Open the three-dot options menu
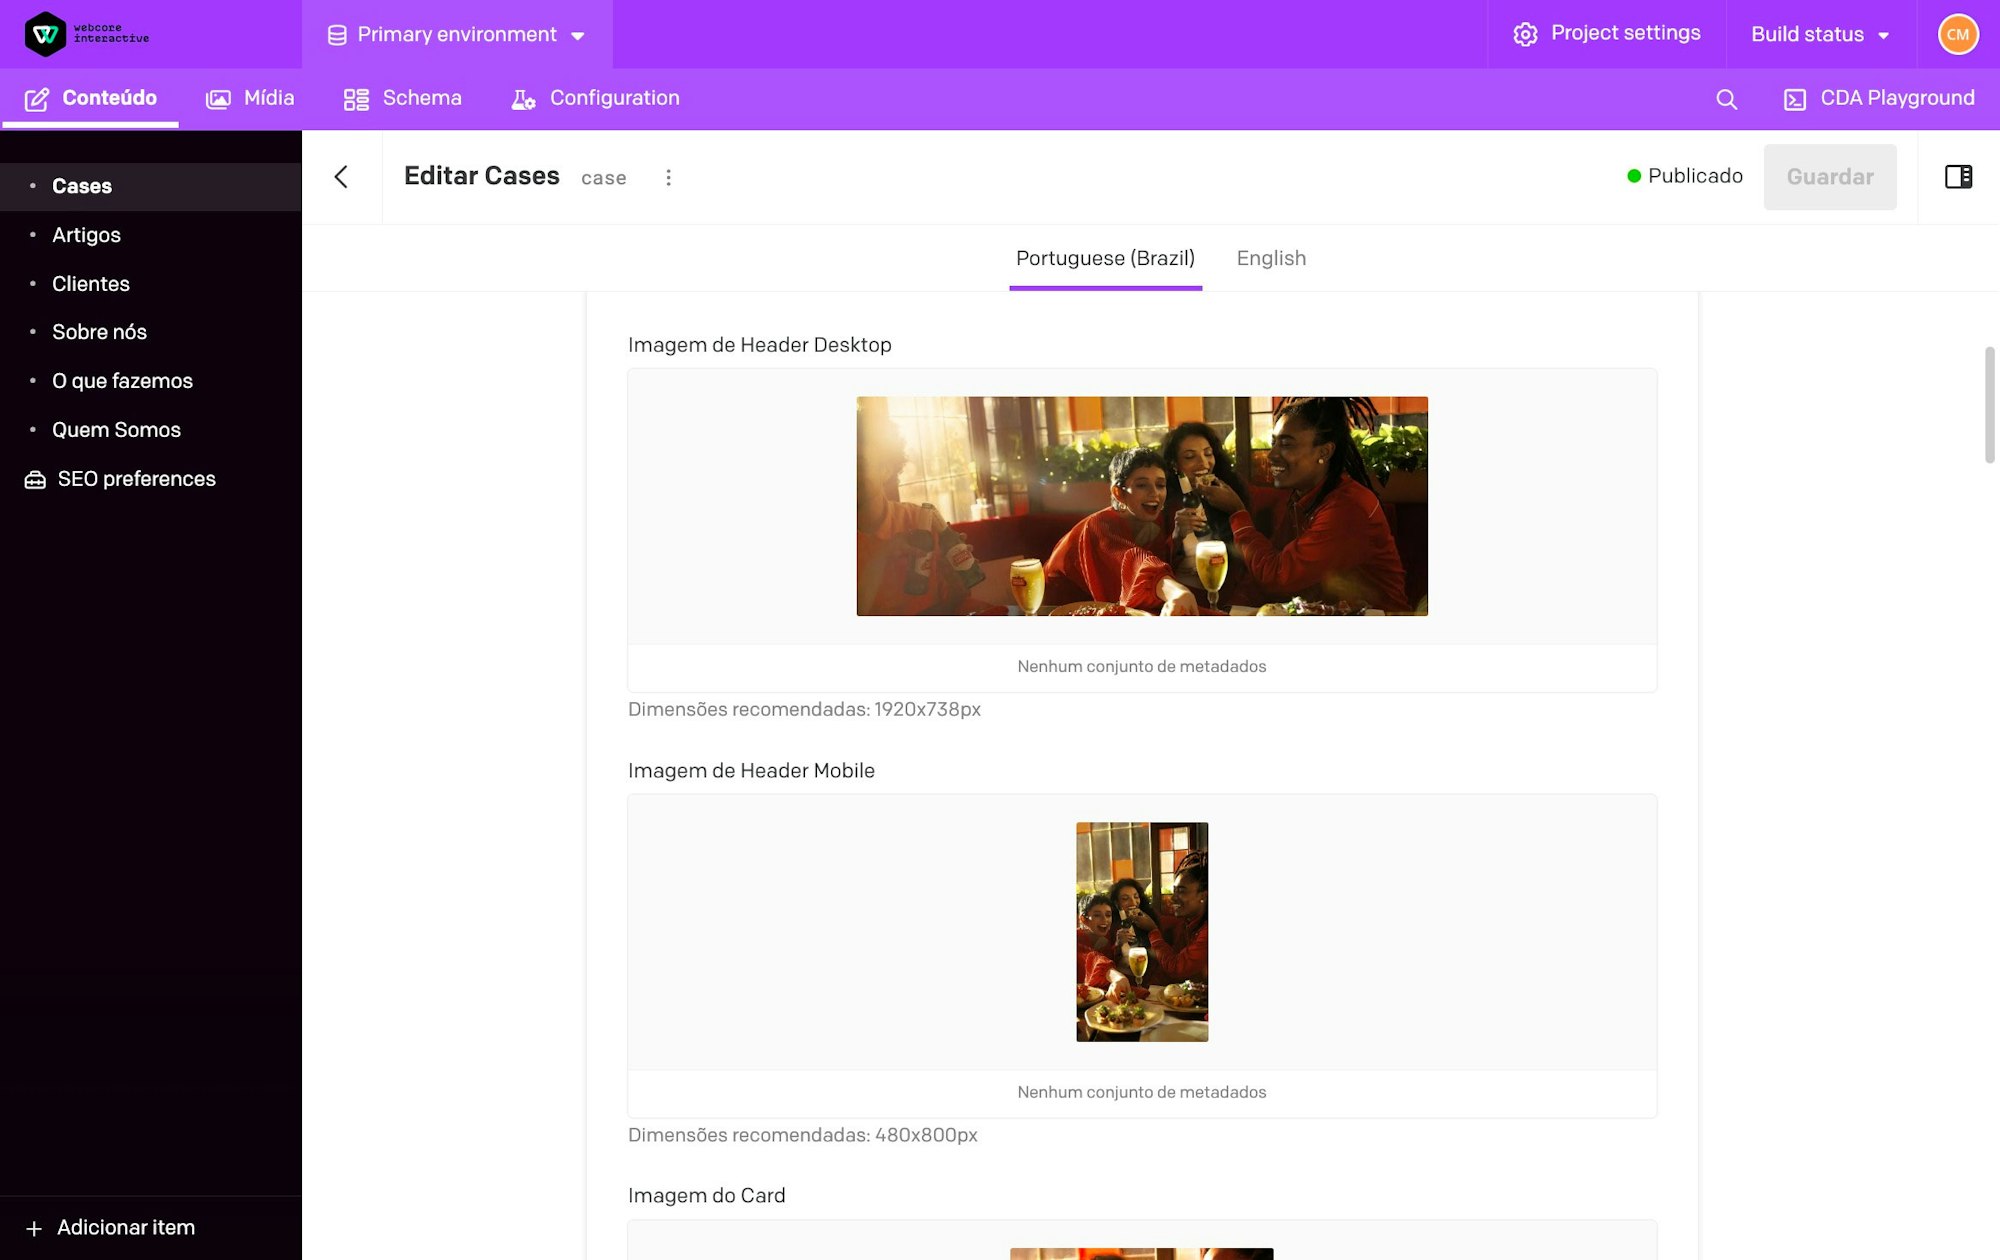This screenshot has height=1260, width=2000. click(668, 177)
